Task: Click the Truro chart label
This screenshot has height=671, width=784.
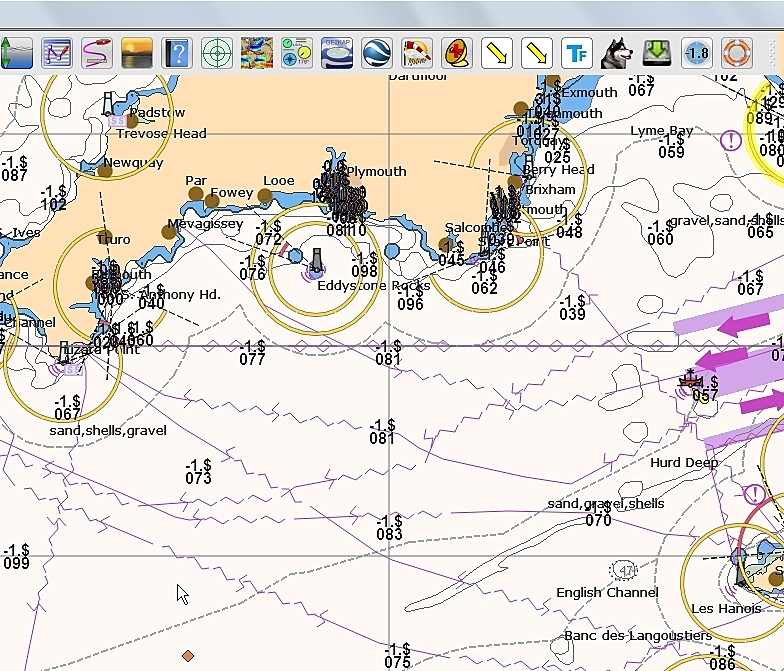Action: coord(114,240)
